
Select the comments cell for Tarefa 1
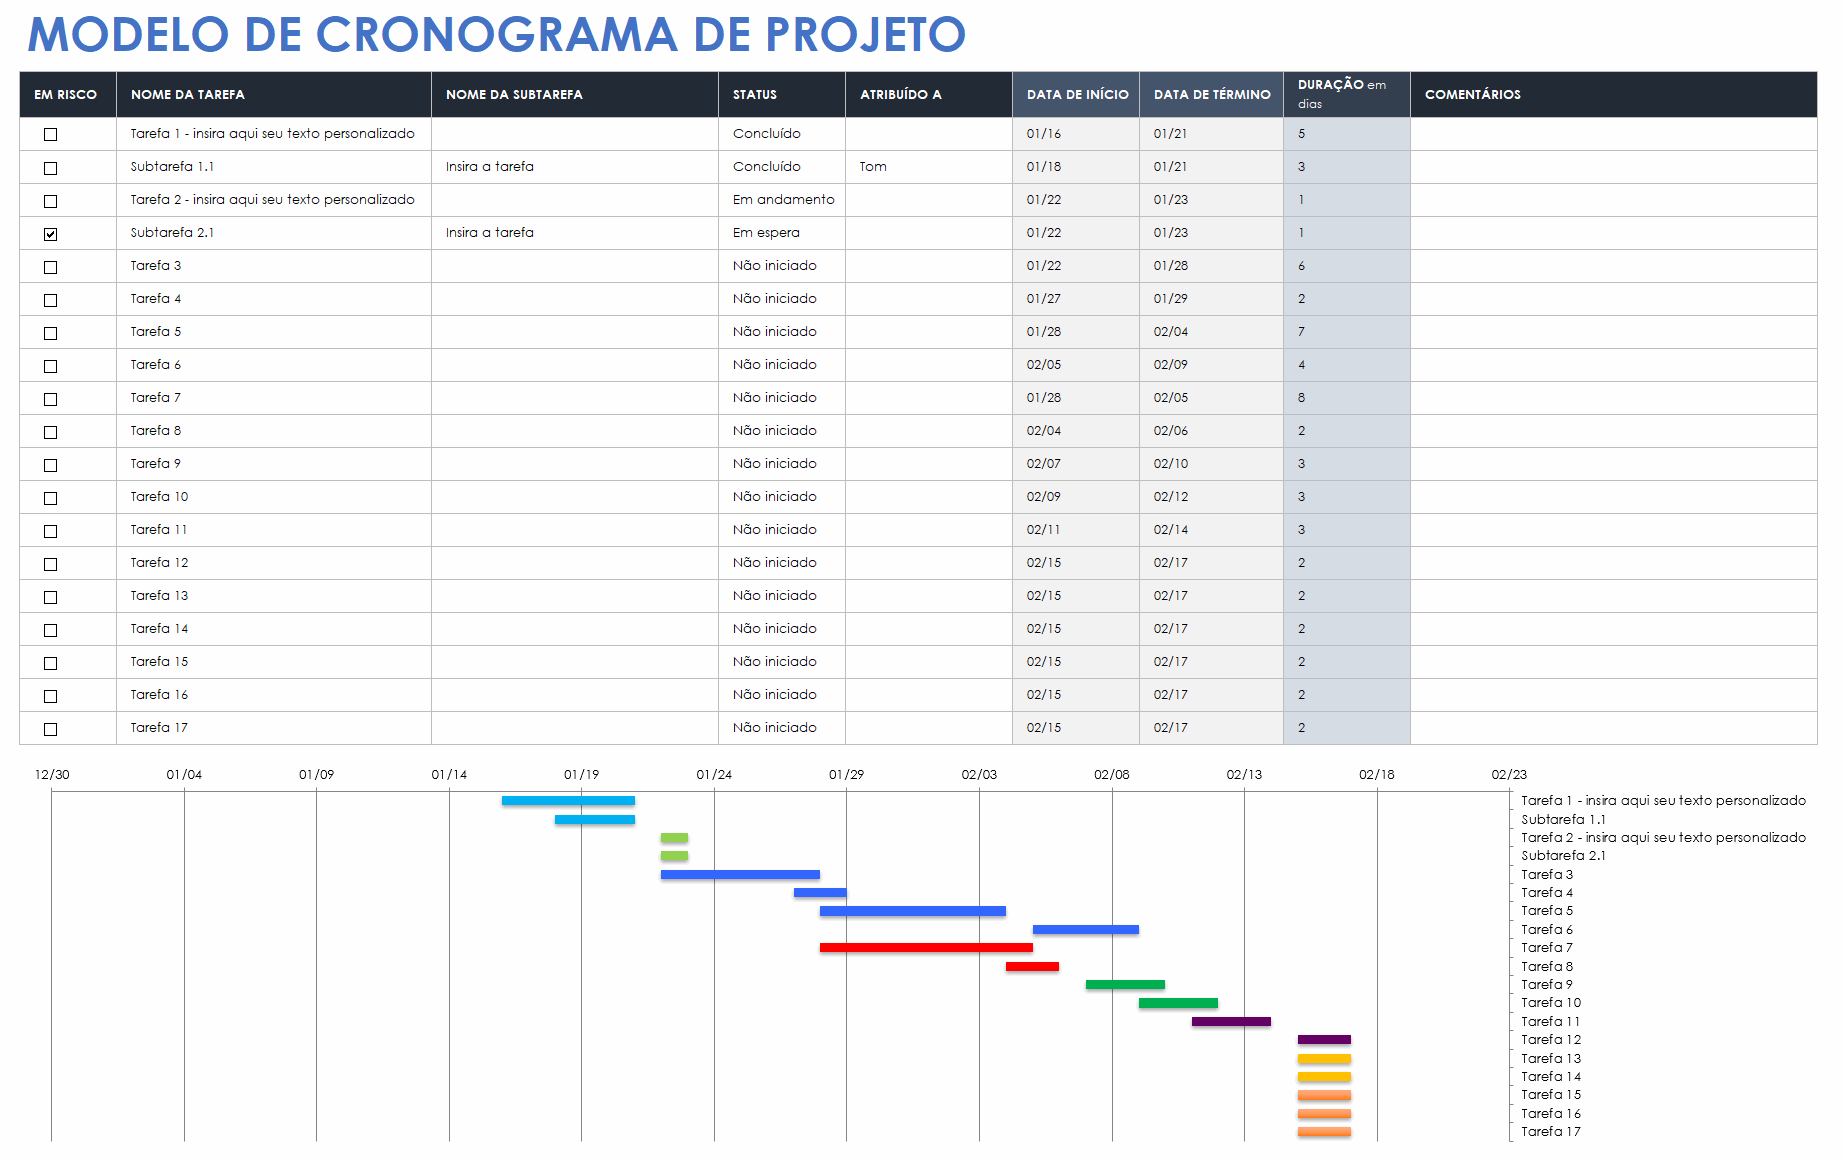pyautogui.click(x=1614, y=134)
